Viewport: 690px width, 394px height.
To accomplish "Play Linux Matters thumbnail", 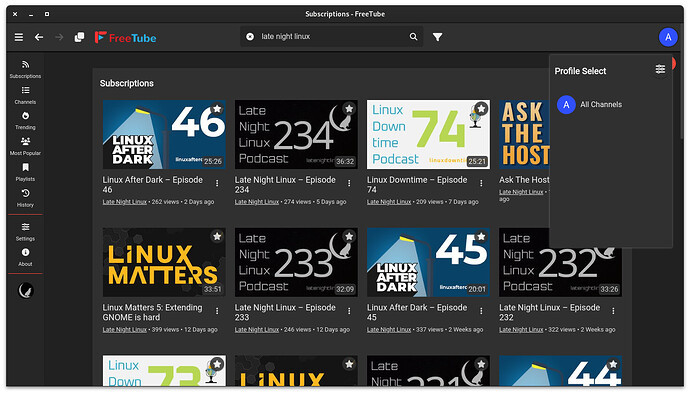I will tap(164, 262).
